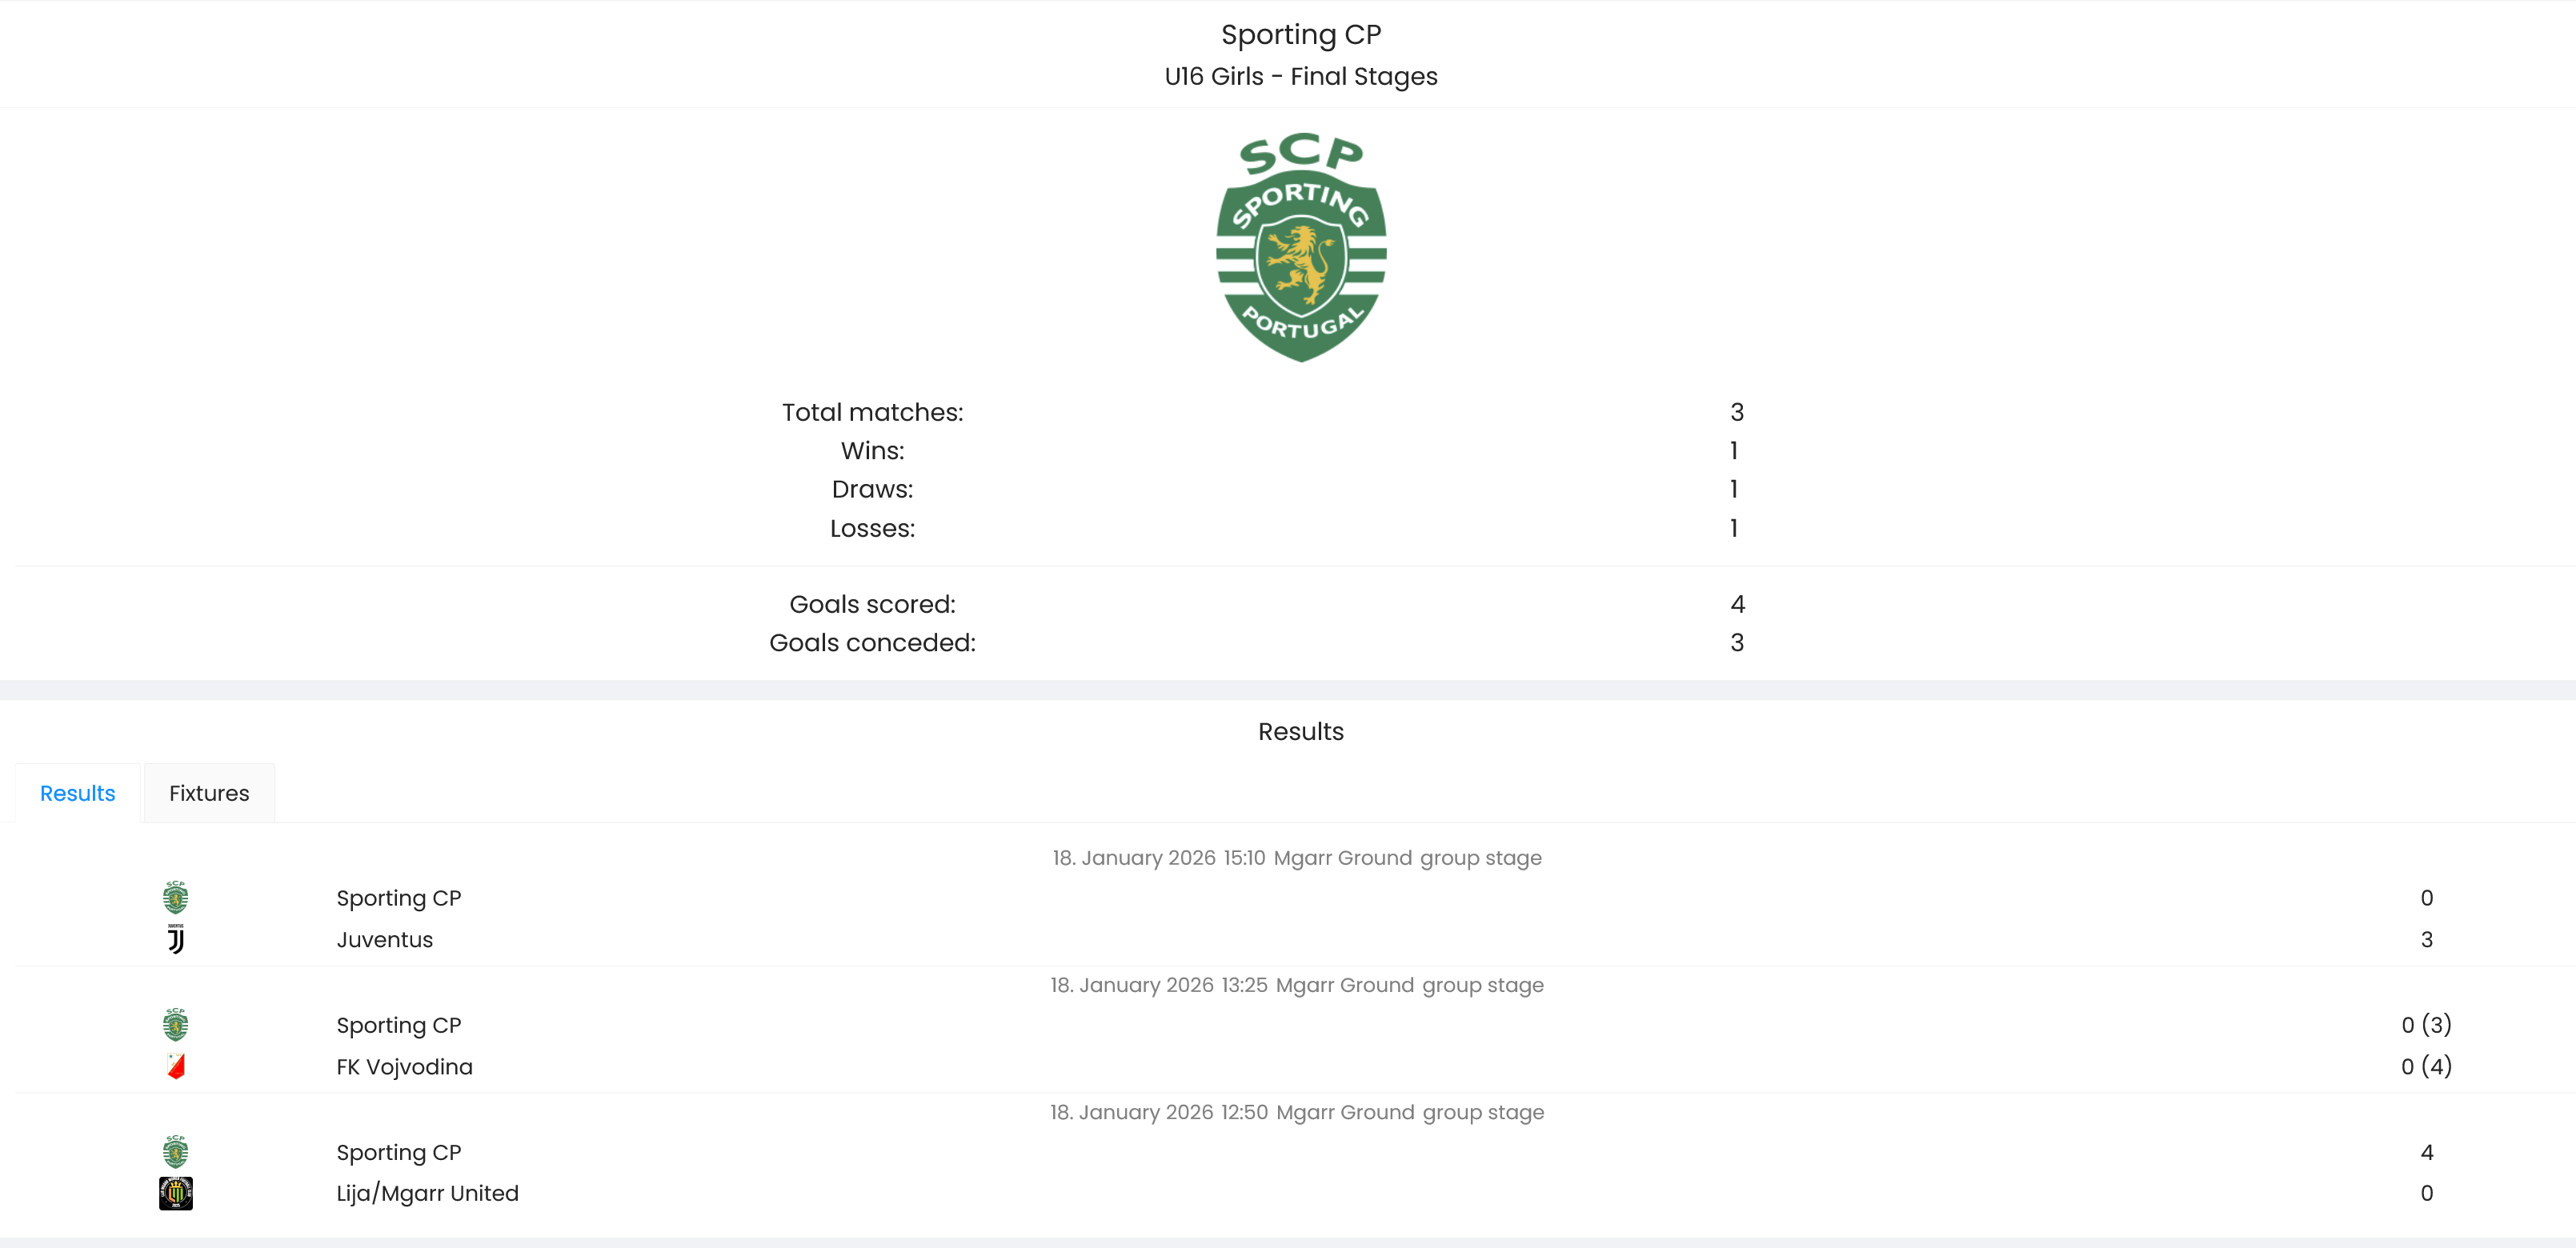Click Sporting CP crest in Vojvodina match row
This screenshot has height=1248, width=2576.
(x=175, y=1025)
